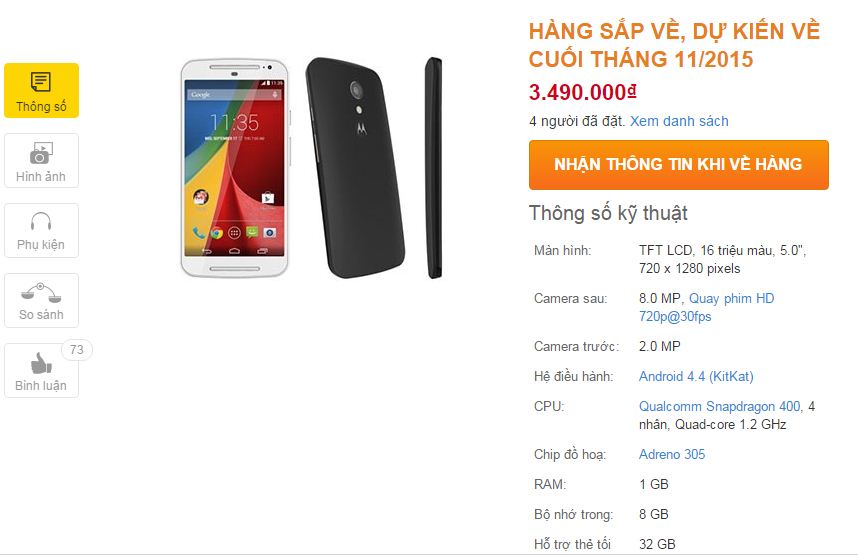Open the Thông số specs icon
This screenshot has height=555, width=858.
pyautogui.click(x=40, y=82)
